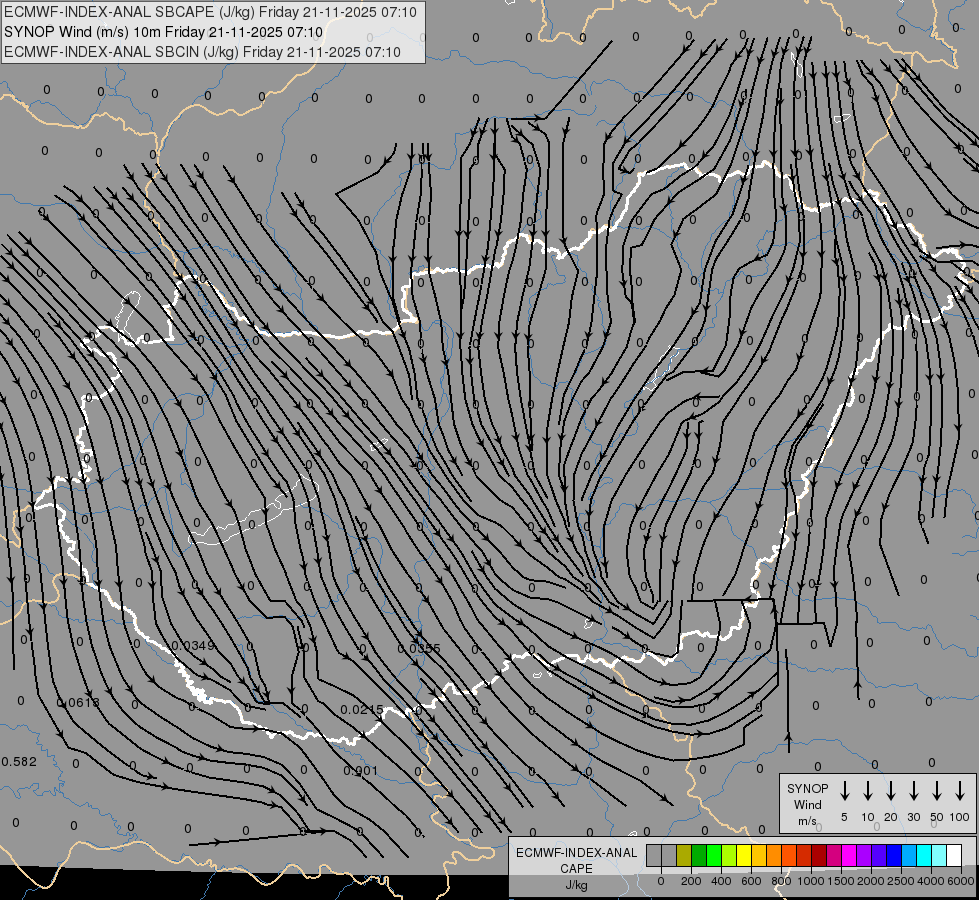Viewport: 979px width, 900px height.
Task: Select the bright green CAPE legend swatch
Action: pos(714,855)
